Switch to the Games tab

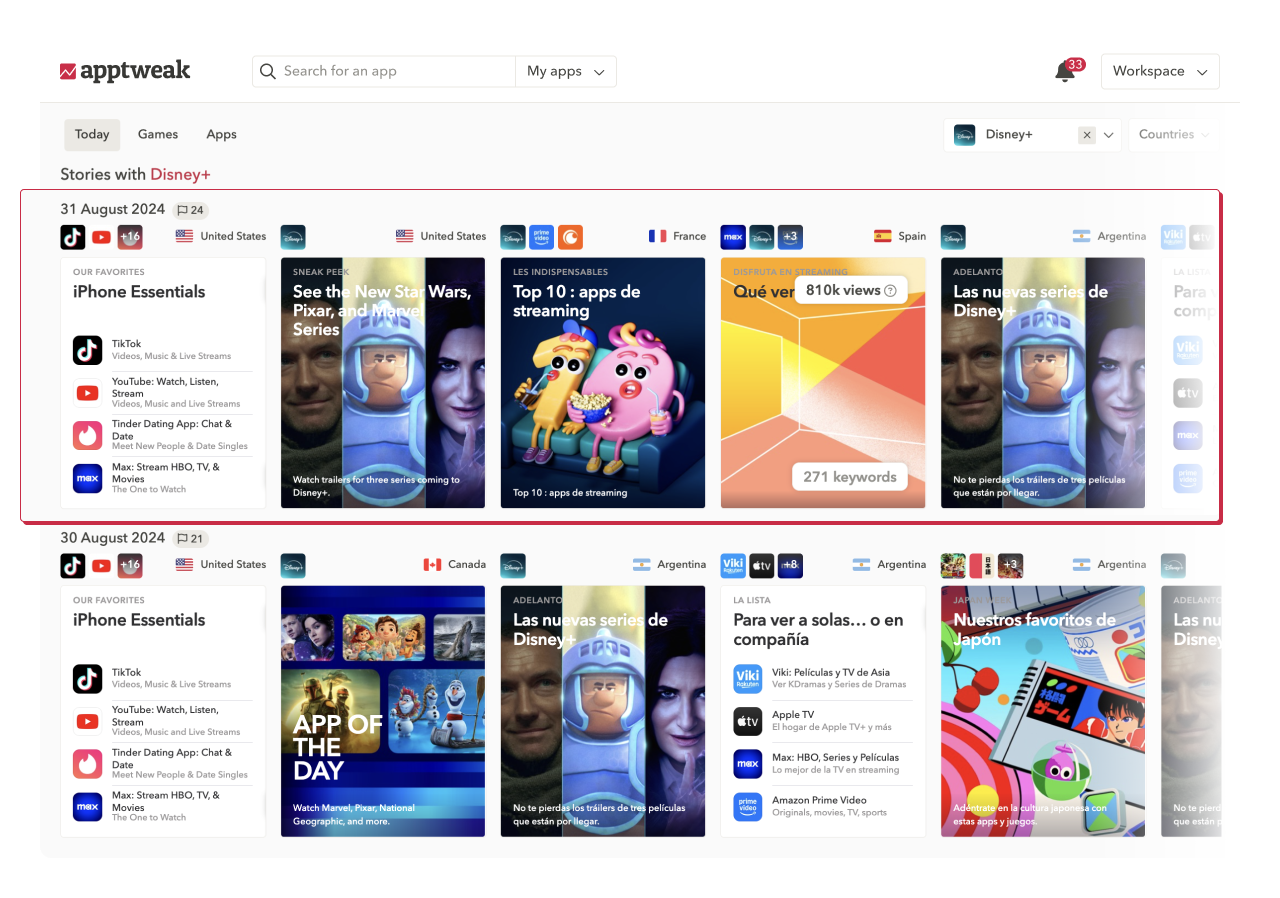point(158,135)
